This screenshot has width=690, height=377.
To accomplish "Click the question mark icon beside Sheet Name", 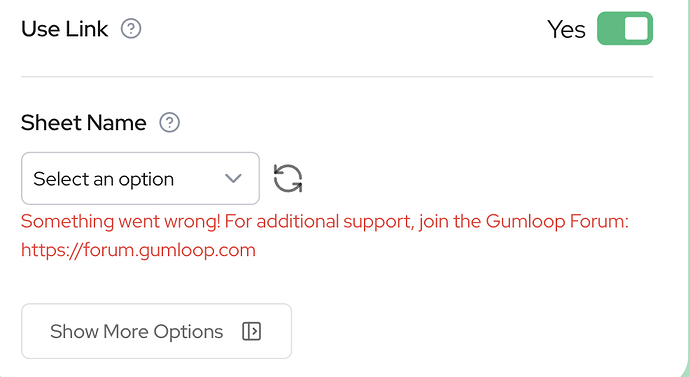I will pos(169,122).
